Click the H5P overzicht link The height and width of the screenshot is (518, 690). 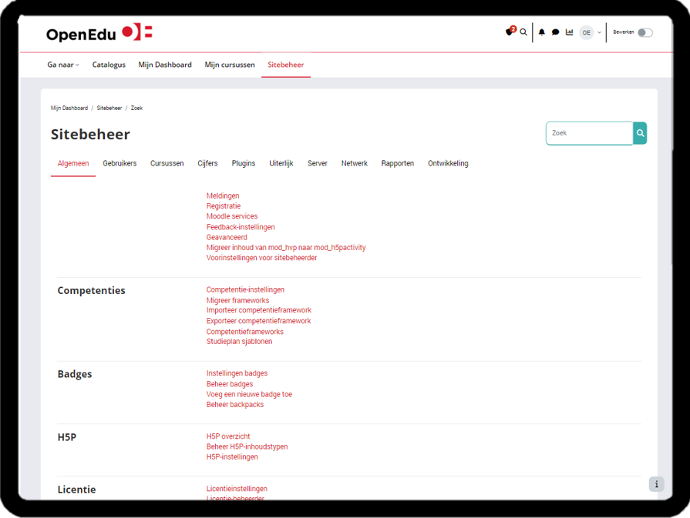coord(228,436)
